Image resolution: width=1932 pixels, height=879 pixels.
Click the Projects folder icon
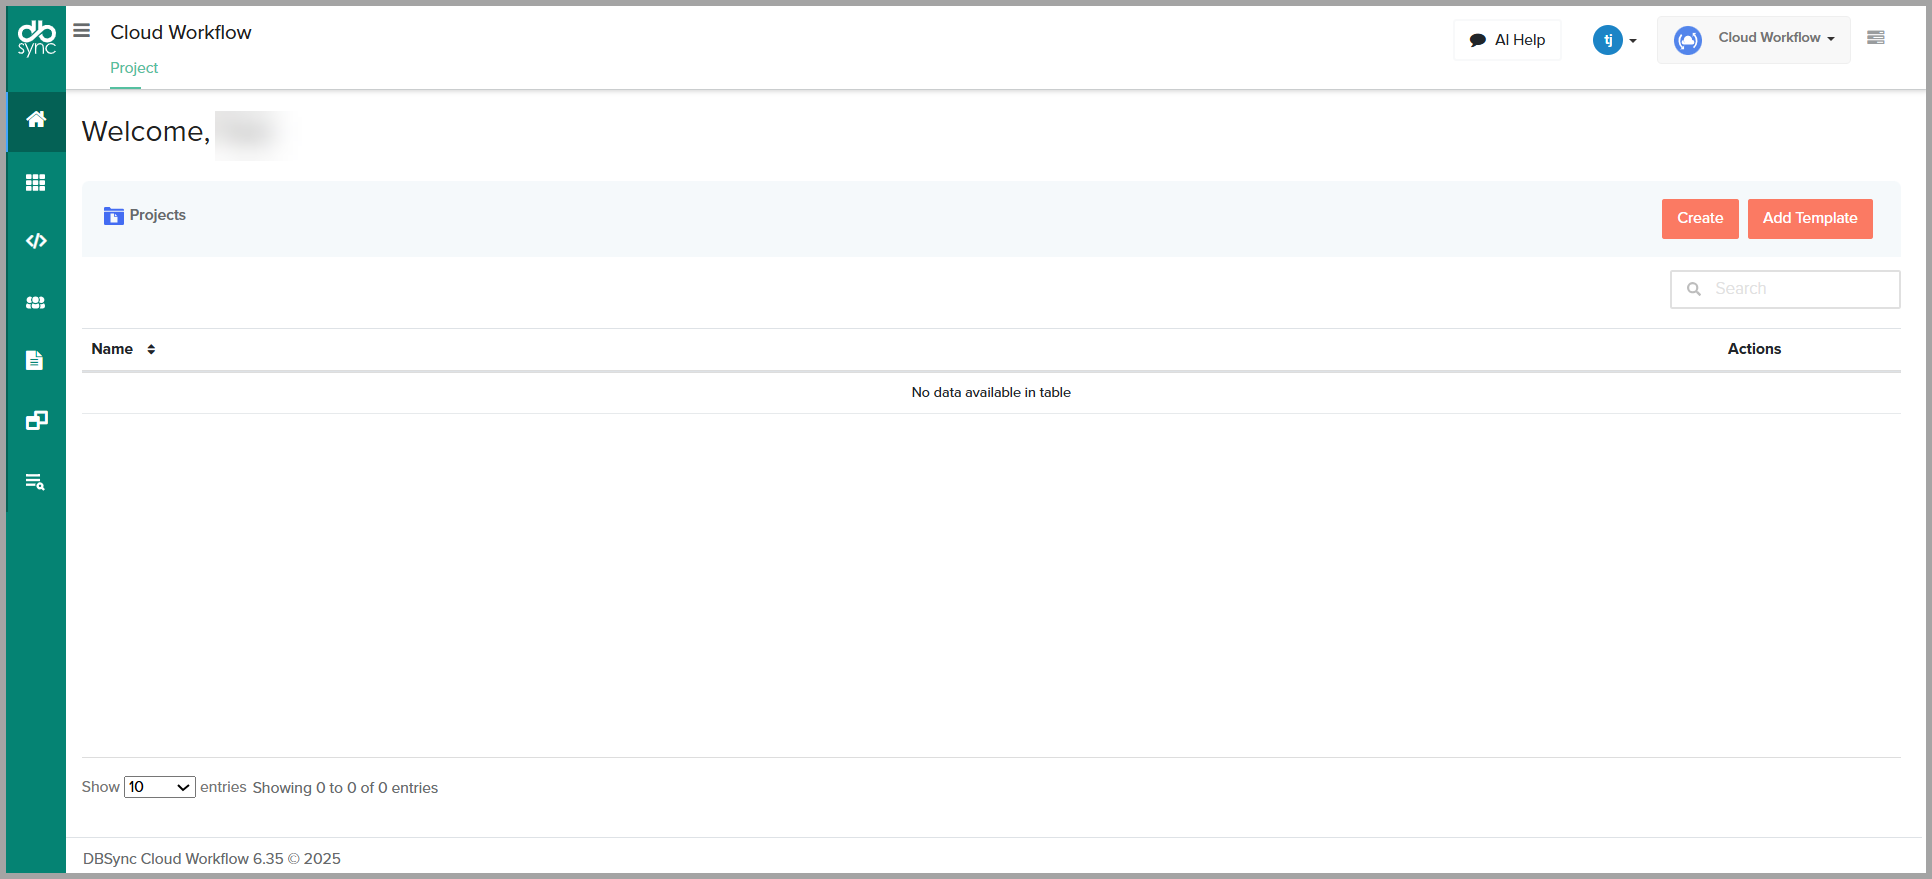[x=114, y=216]
